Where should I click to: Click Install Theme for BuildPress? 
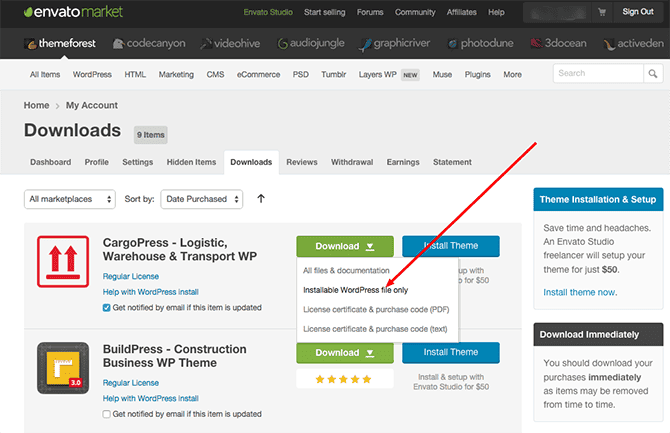pyautogui.click(x=451, y=353)
